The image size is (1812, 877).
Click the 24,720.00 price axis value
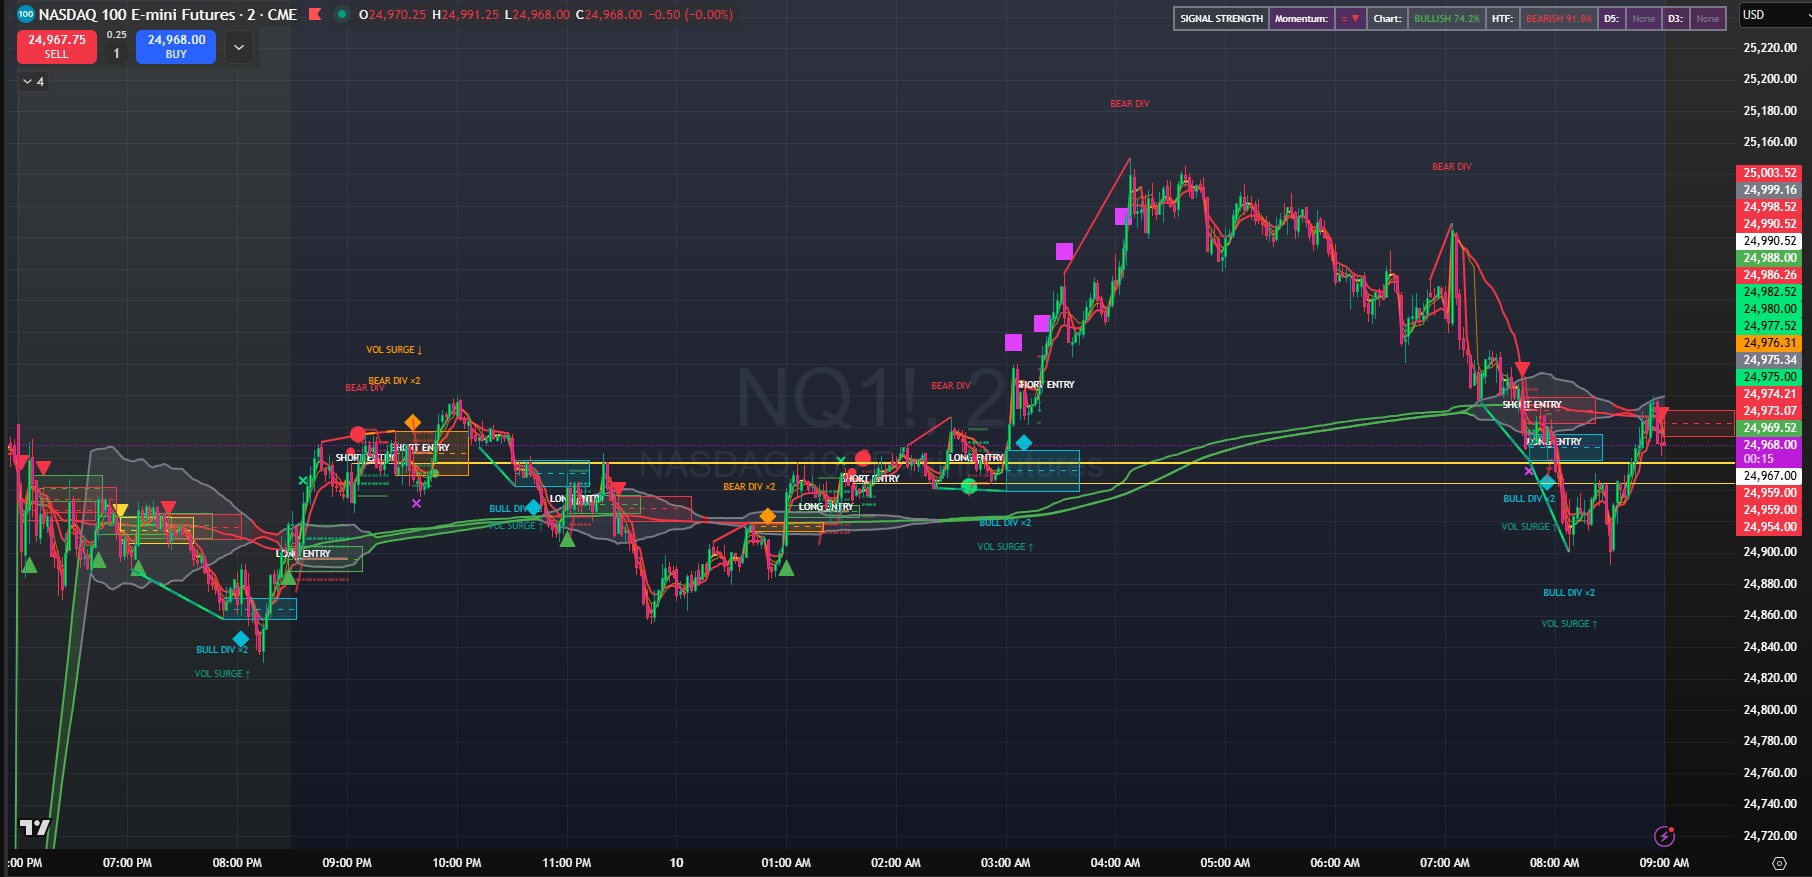pos(1770,835)
